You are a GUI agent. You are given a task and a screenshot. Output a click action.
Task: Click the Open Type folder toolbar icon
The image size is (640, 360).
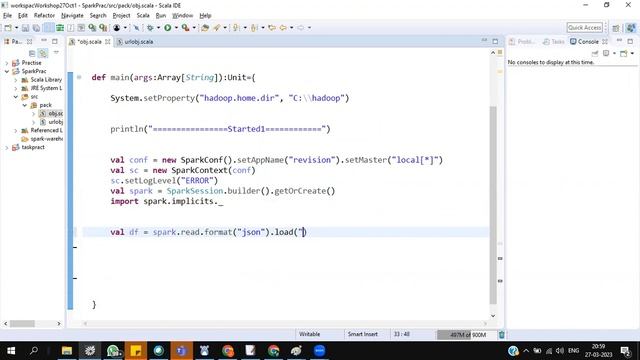[x=205, y=28]
